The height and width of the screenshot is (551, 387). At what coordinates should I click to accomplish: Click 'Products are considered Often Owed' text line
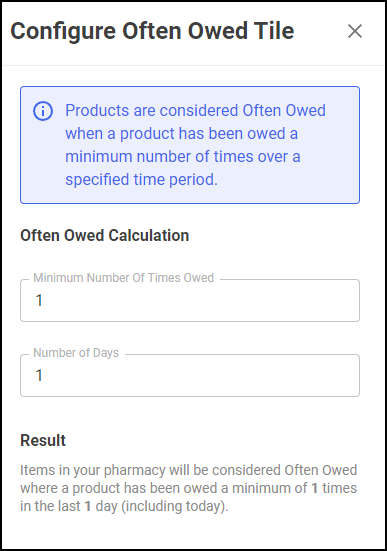pos(195,110)
